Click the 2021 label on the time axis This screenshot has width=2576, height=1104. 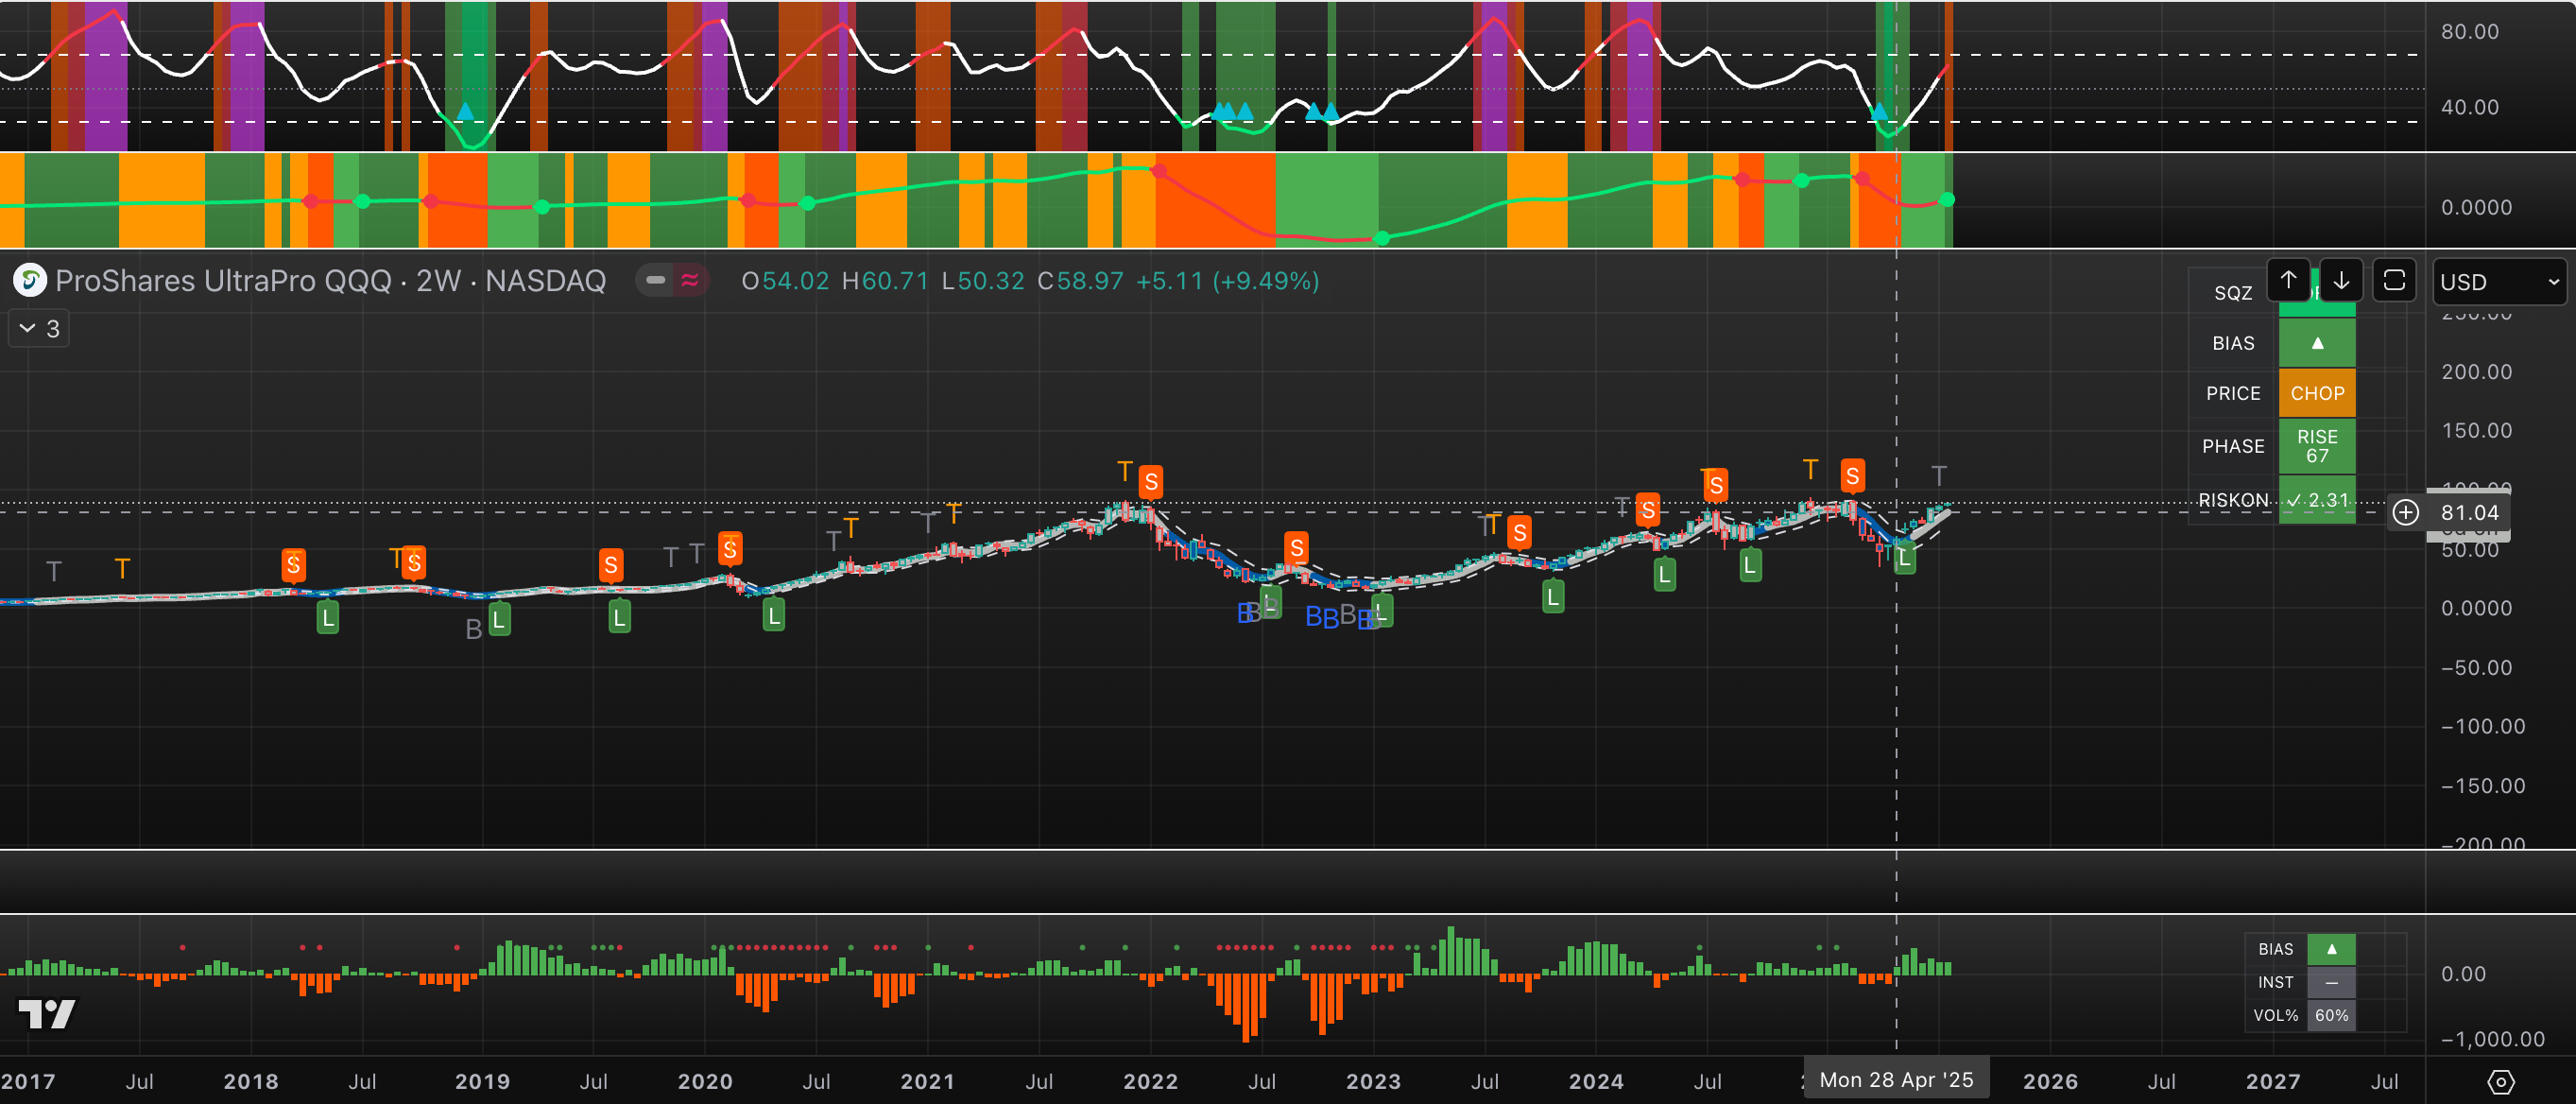coord(928,1081)
